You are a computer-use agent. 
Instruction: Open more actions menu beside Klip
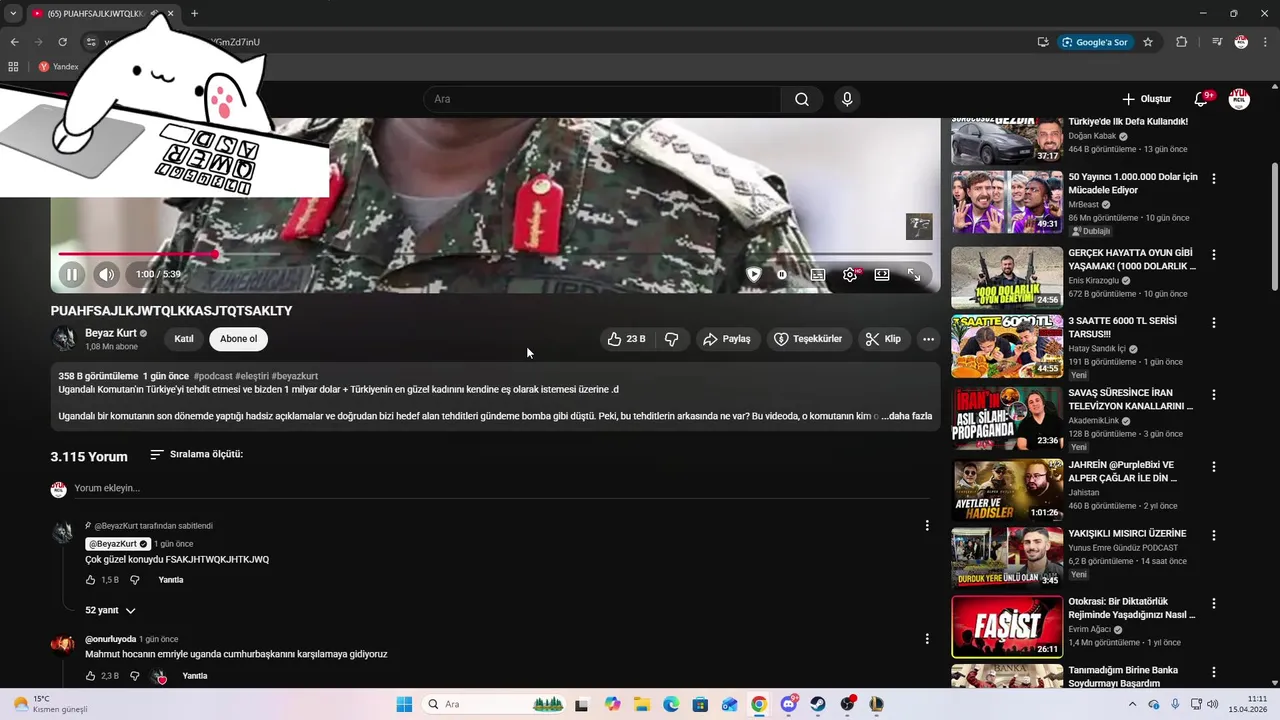[x=928, y=339]
